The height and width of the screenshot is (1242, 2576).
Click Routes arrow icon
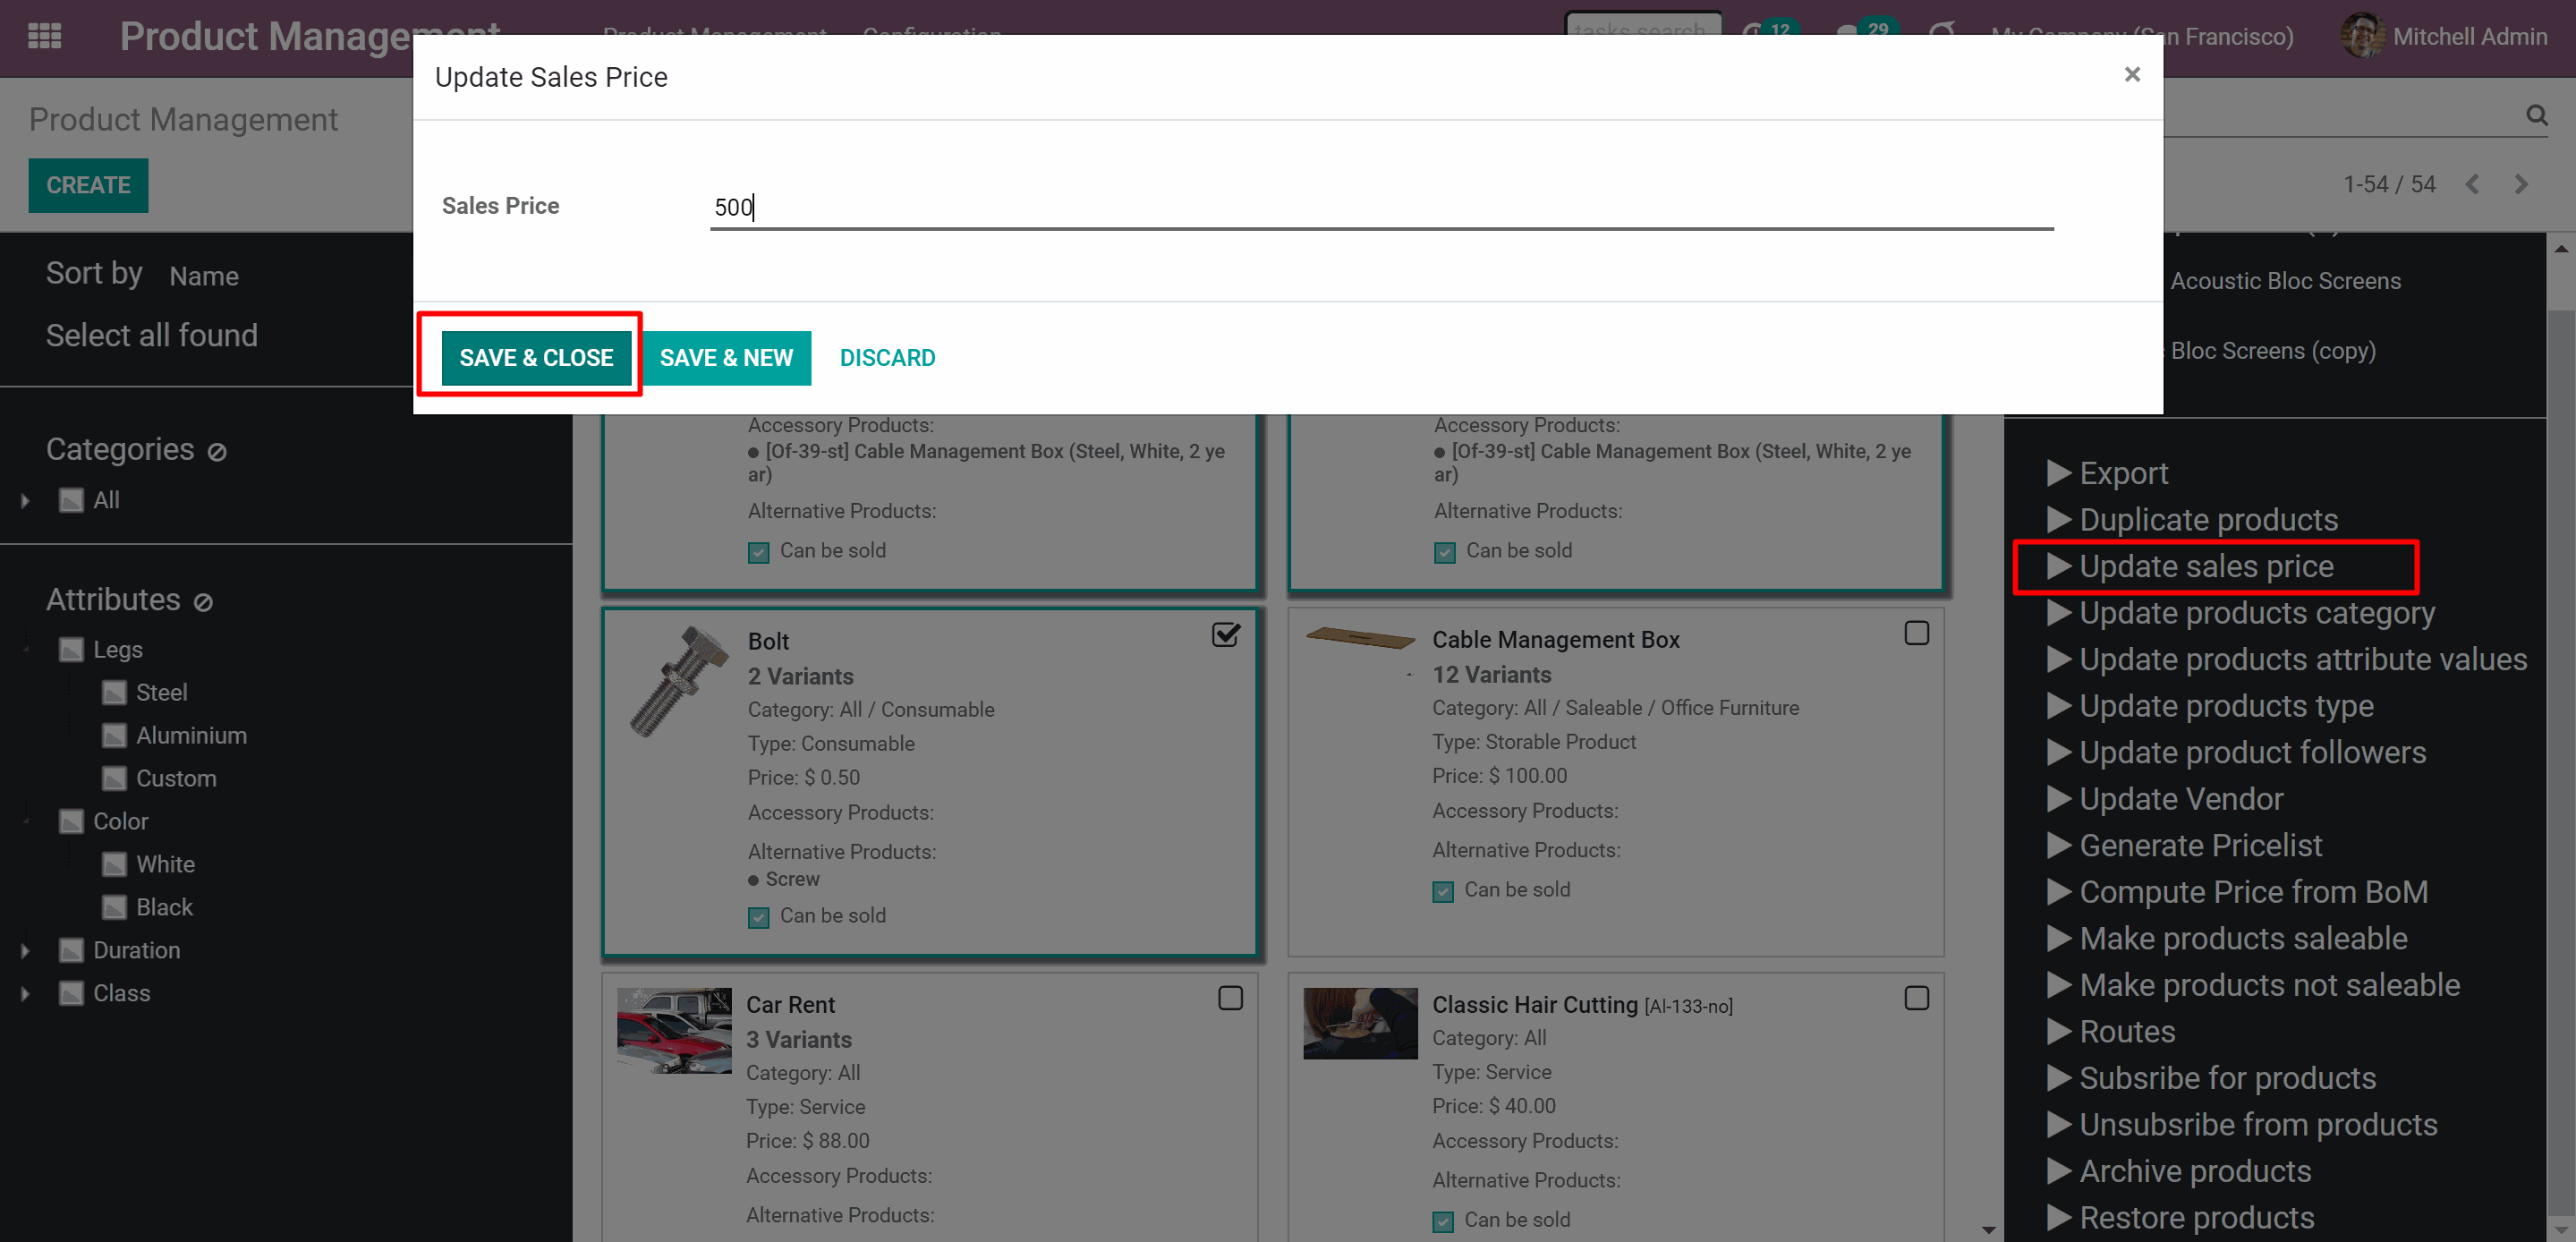2058,1031
